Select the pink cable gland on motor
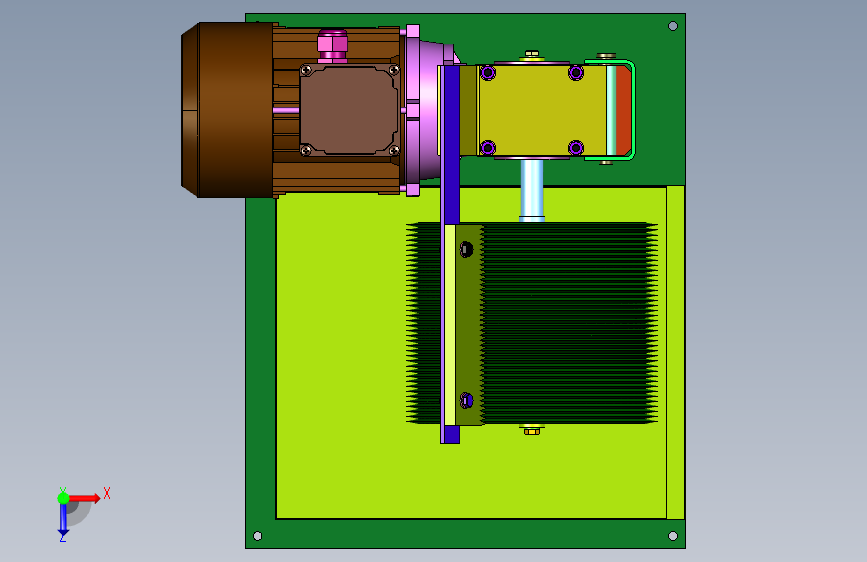 click(x=332, y=45)
